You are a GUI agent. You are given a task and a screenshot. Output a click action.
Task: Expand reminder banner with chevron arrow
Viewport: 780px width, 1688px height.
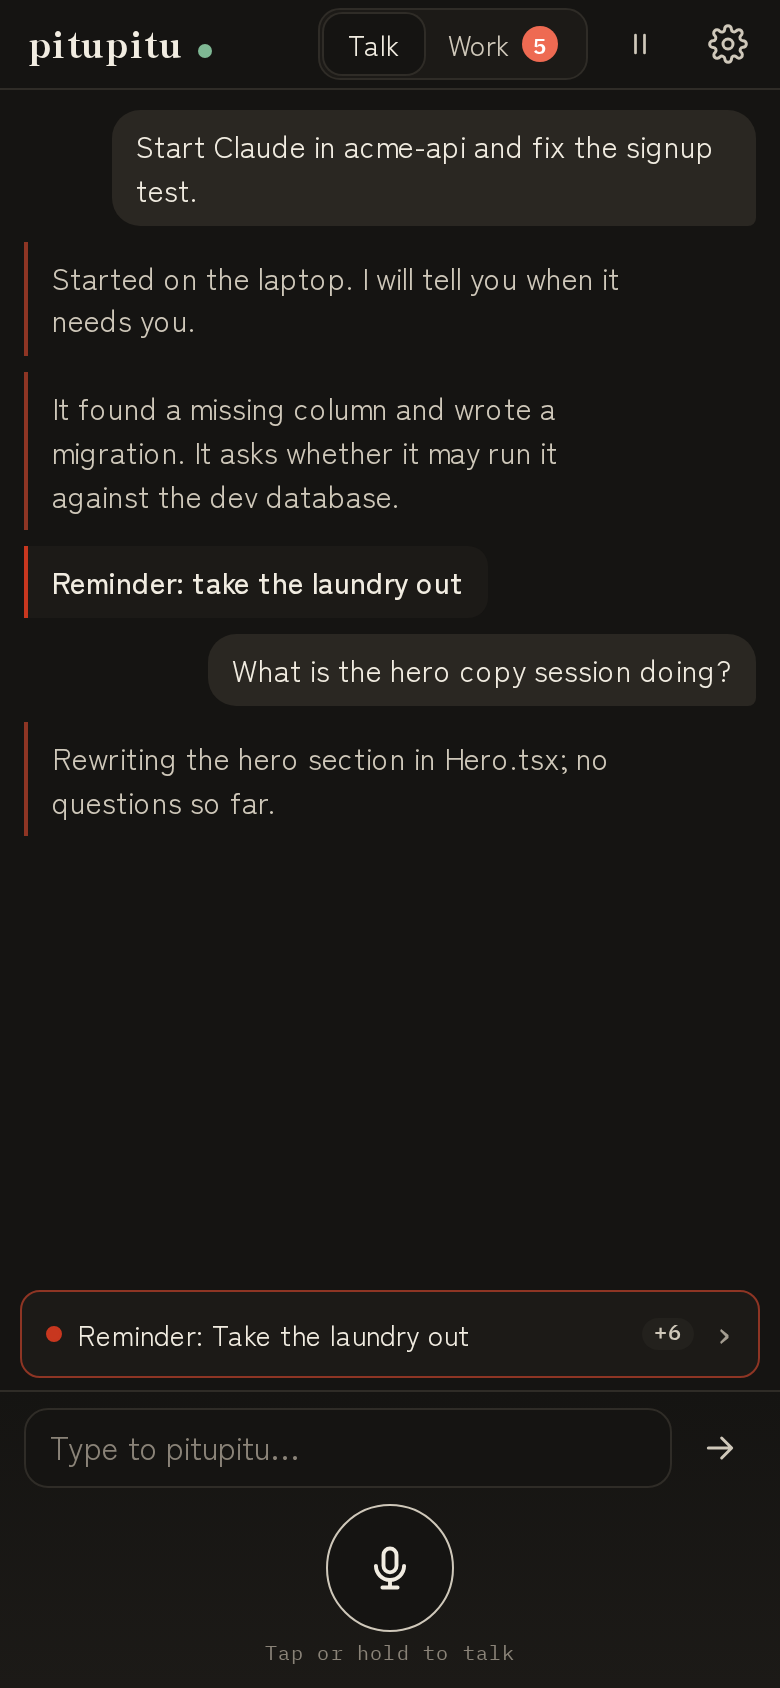click(x=725, y=1336)
